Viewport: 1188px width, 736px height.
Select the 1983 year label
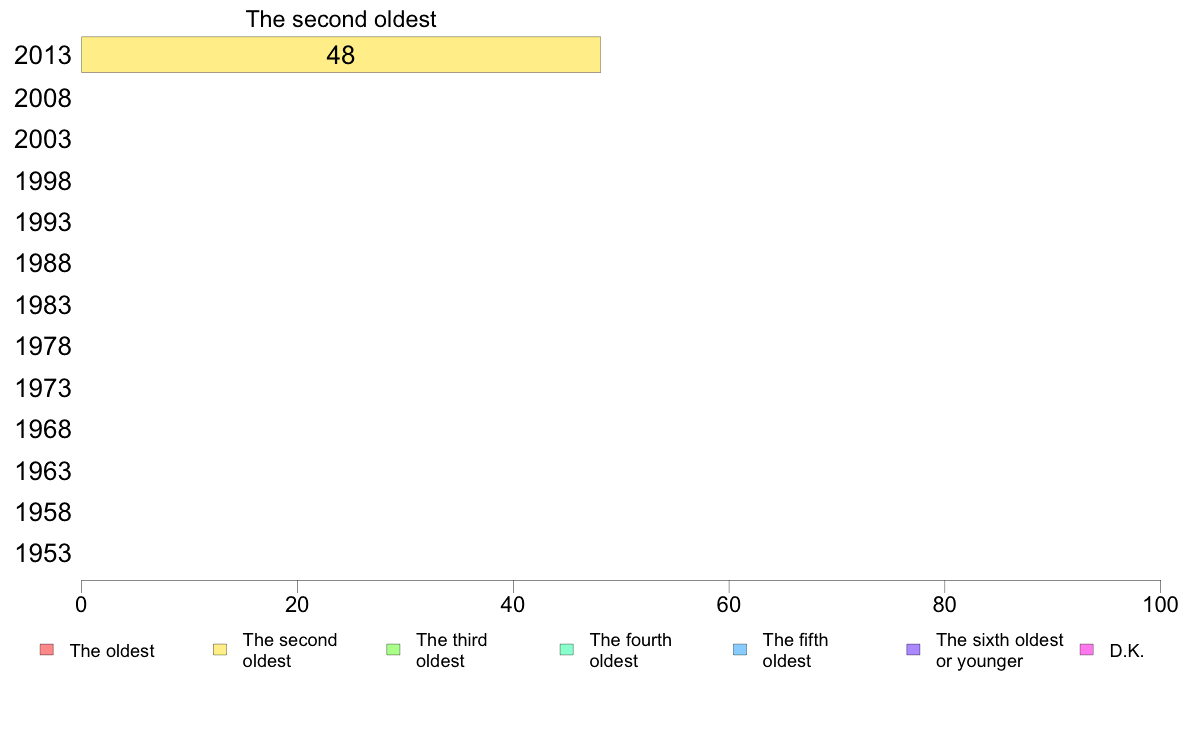click(x=43, y=305)
